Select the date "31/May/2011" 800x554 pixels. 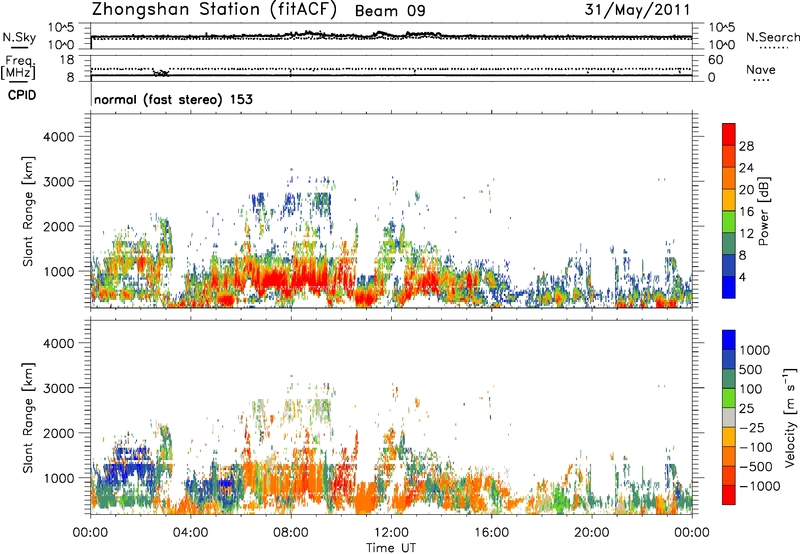click(x=637, y=10)
